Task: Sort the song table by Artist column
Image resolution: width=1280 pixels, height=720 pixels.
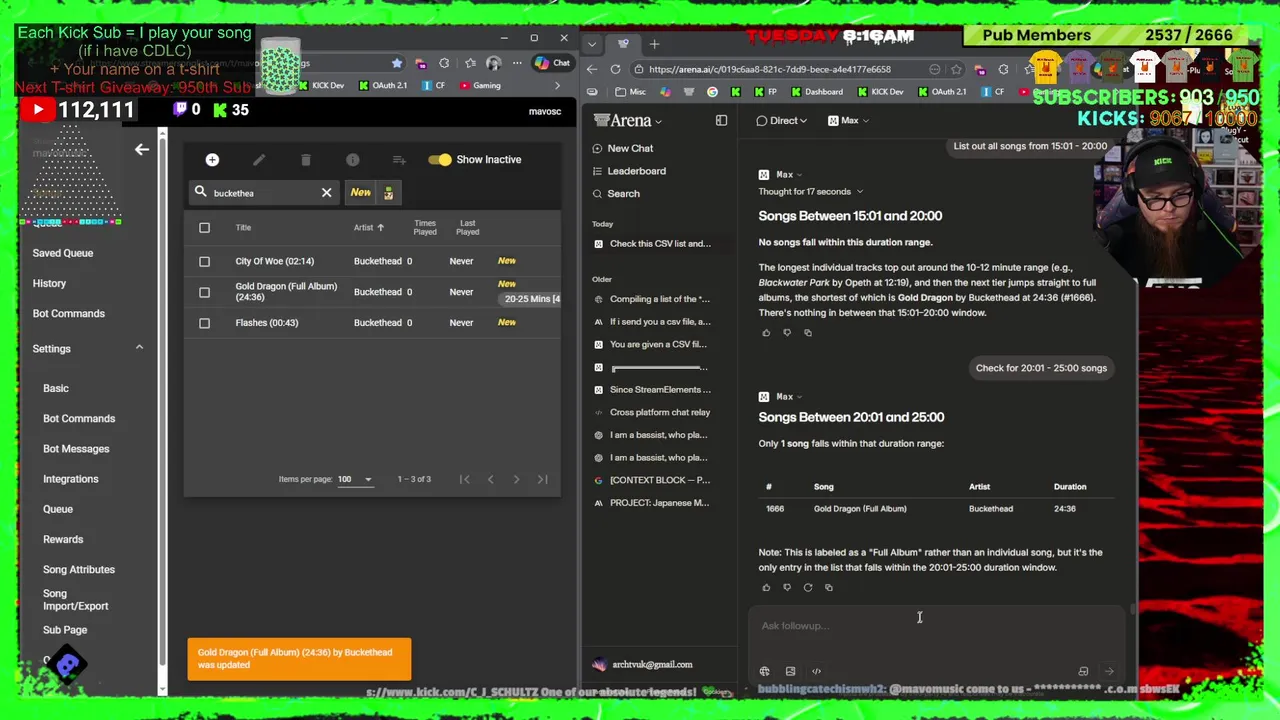Action: (x=368, y=227)
